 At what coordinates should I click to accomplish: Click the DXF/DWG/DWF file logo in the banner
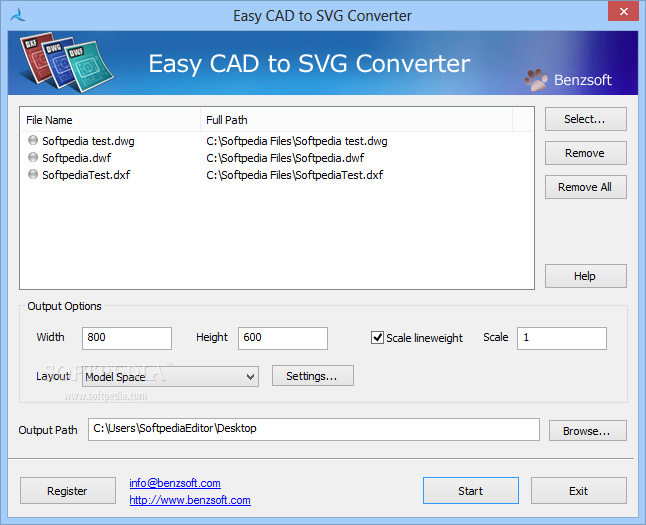click(66, 62)
